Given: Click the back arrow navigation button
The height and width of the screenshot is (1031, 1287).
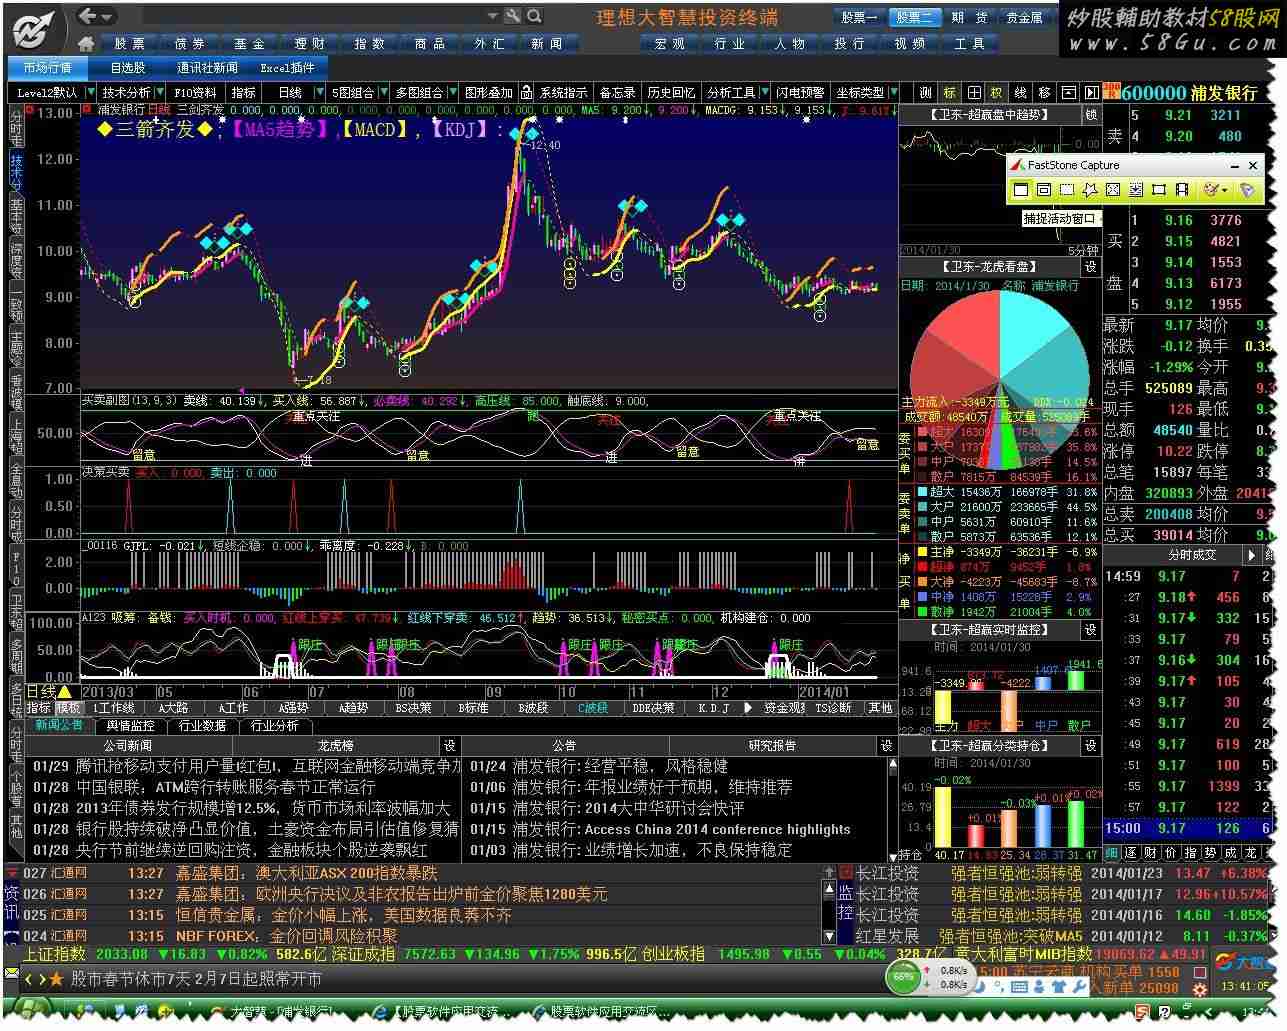Looking at the screenshot, I should (x=87, y=16).
